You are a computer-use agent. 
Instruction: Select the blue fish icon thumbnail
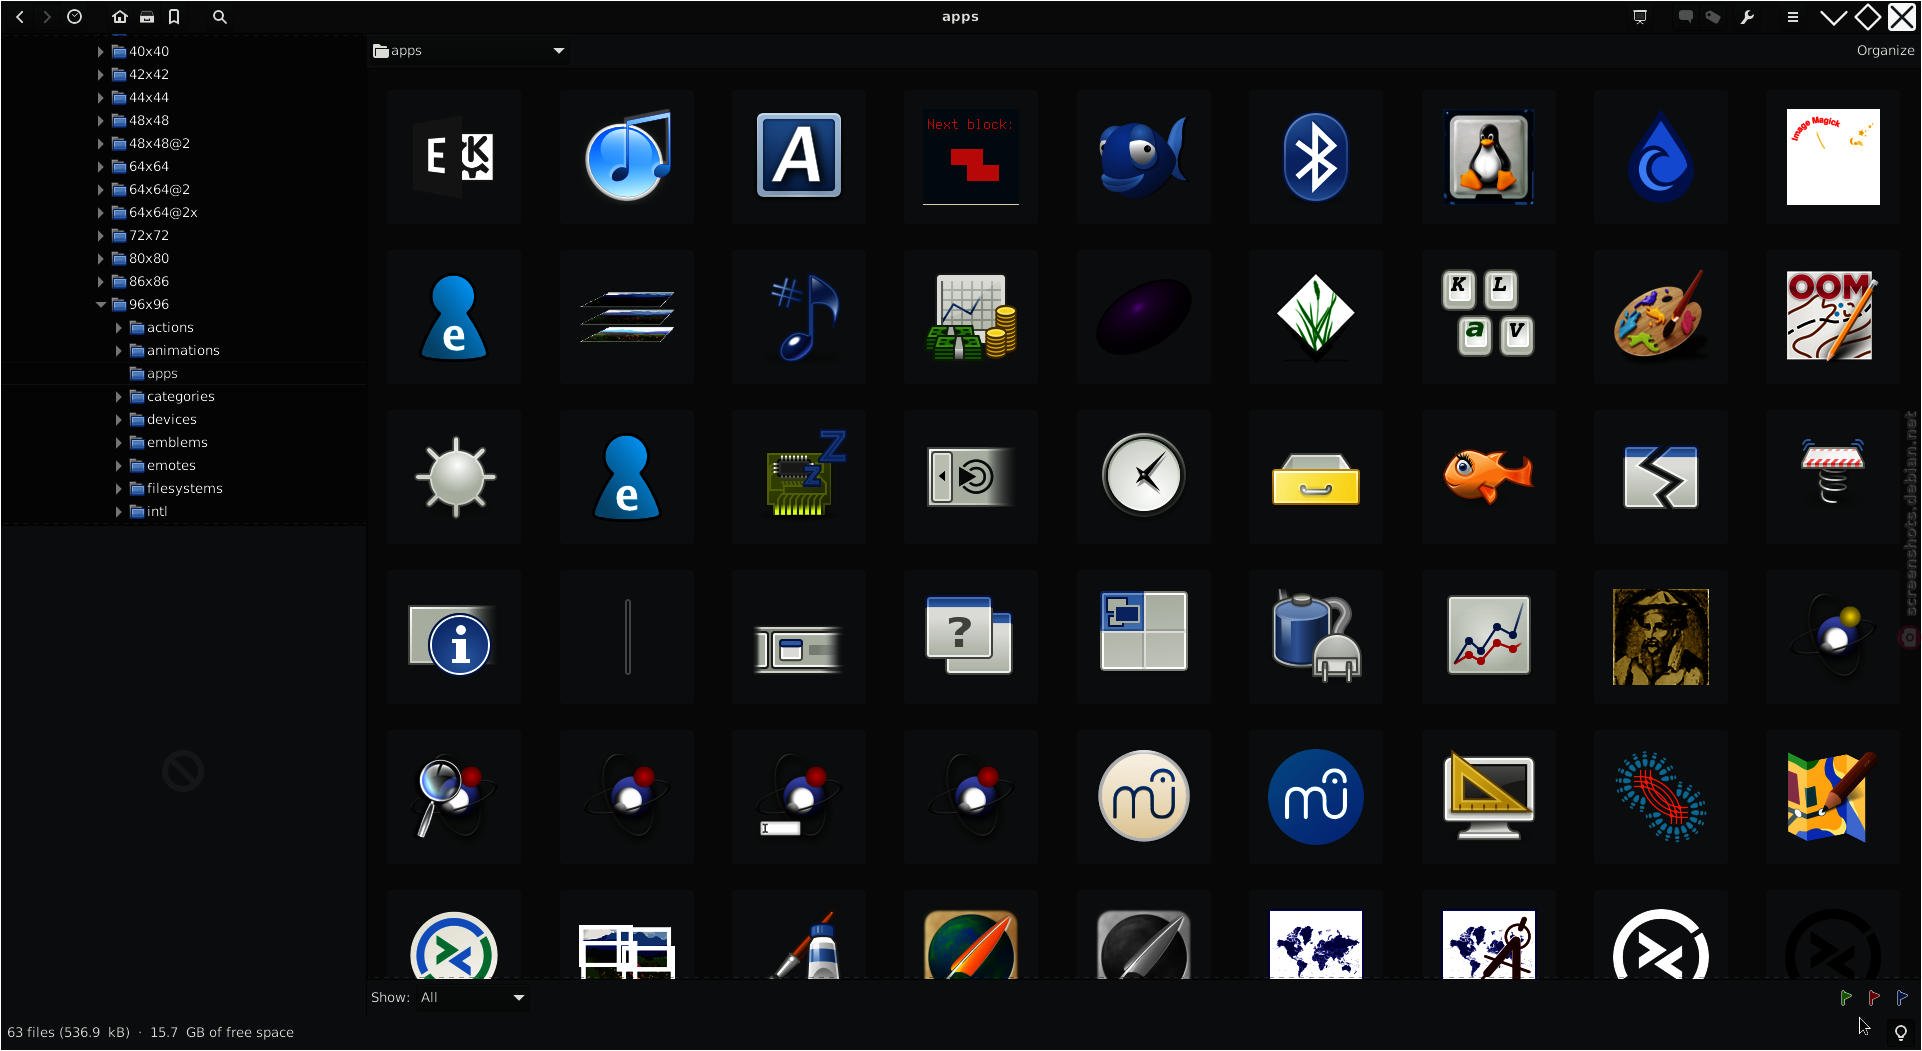tap(1143, 157)
